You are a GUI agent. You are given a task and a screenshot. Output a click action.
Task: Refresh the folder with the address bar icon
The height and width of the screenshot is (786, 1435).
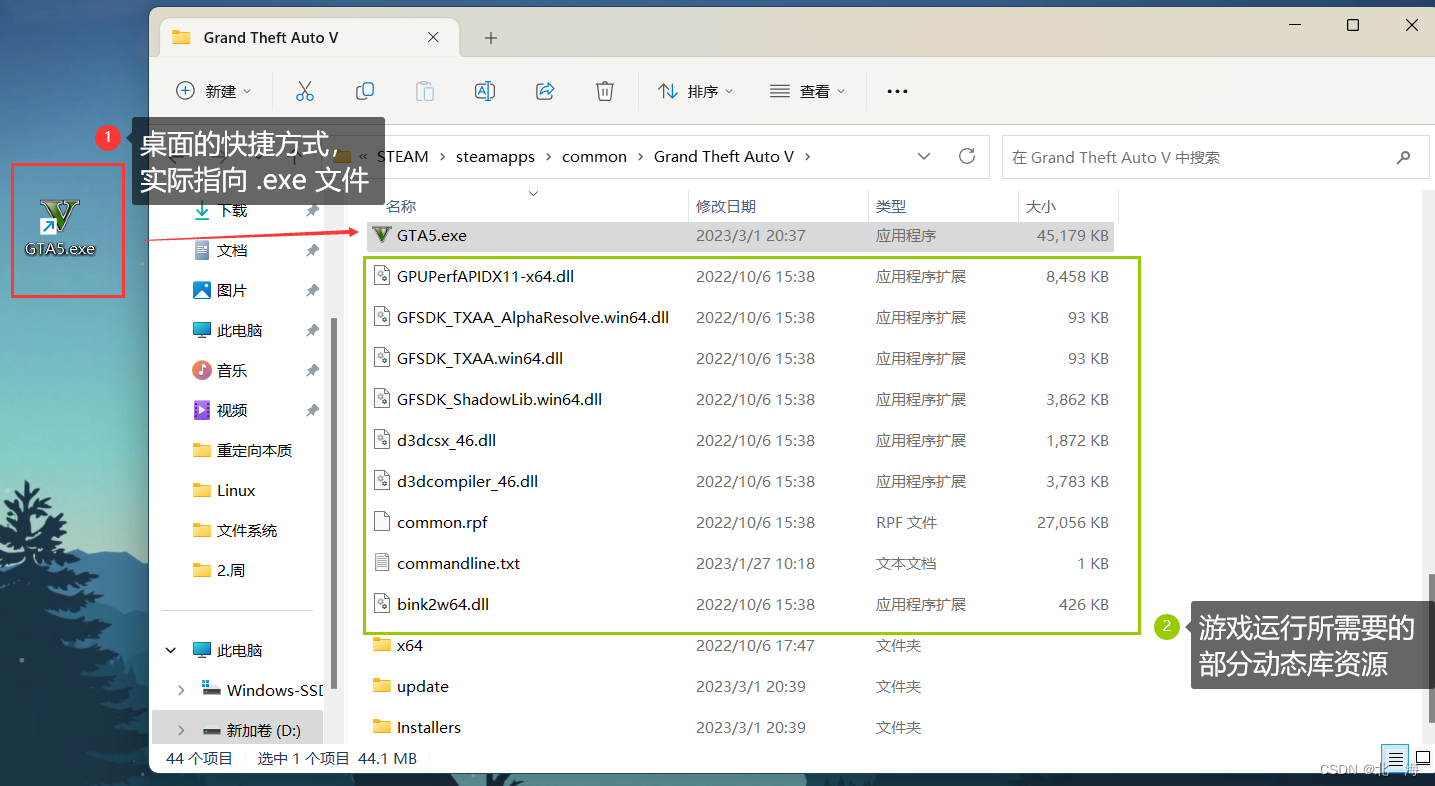click(x=967, y=156)
